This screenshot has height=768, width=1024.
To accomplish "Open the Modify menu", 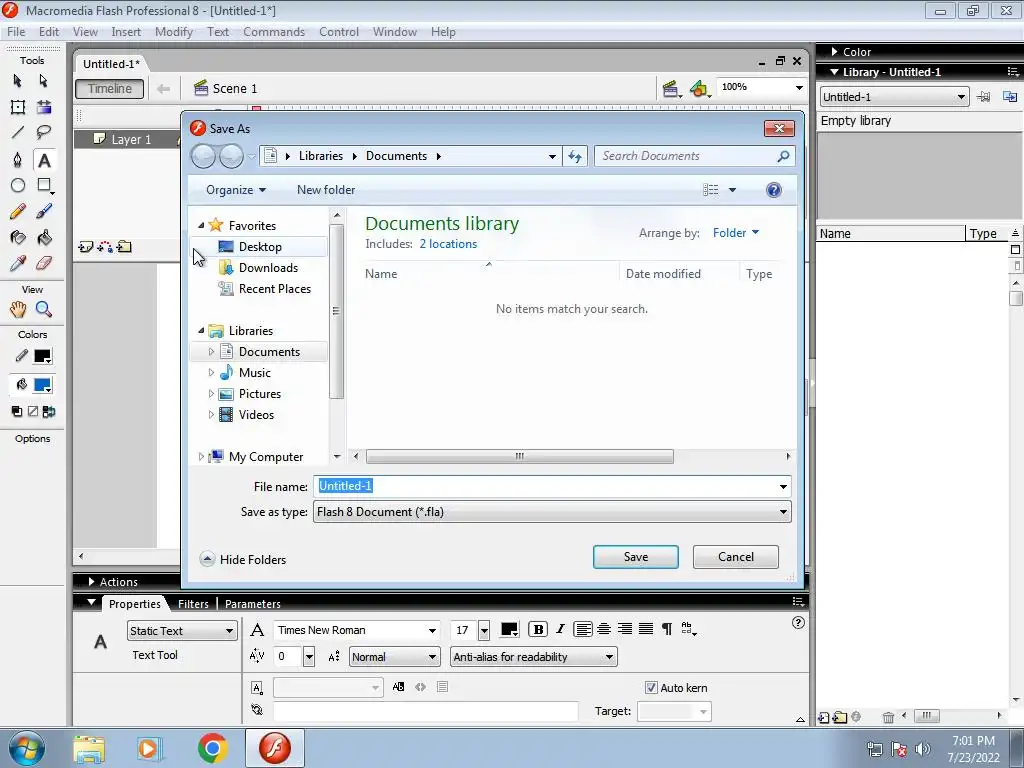I will pyautogui.click(x=174, y=32).
